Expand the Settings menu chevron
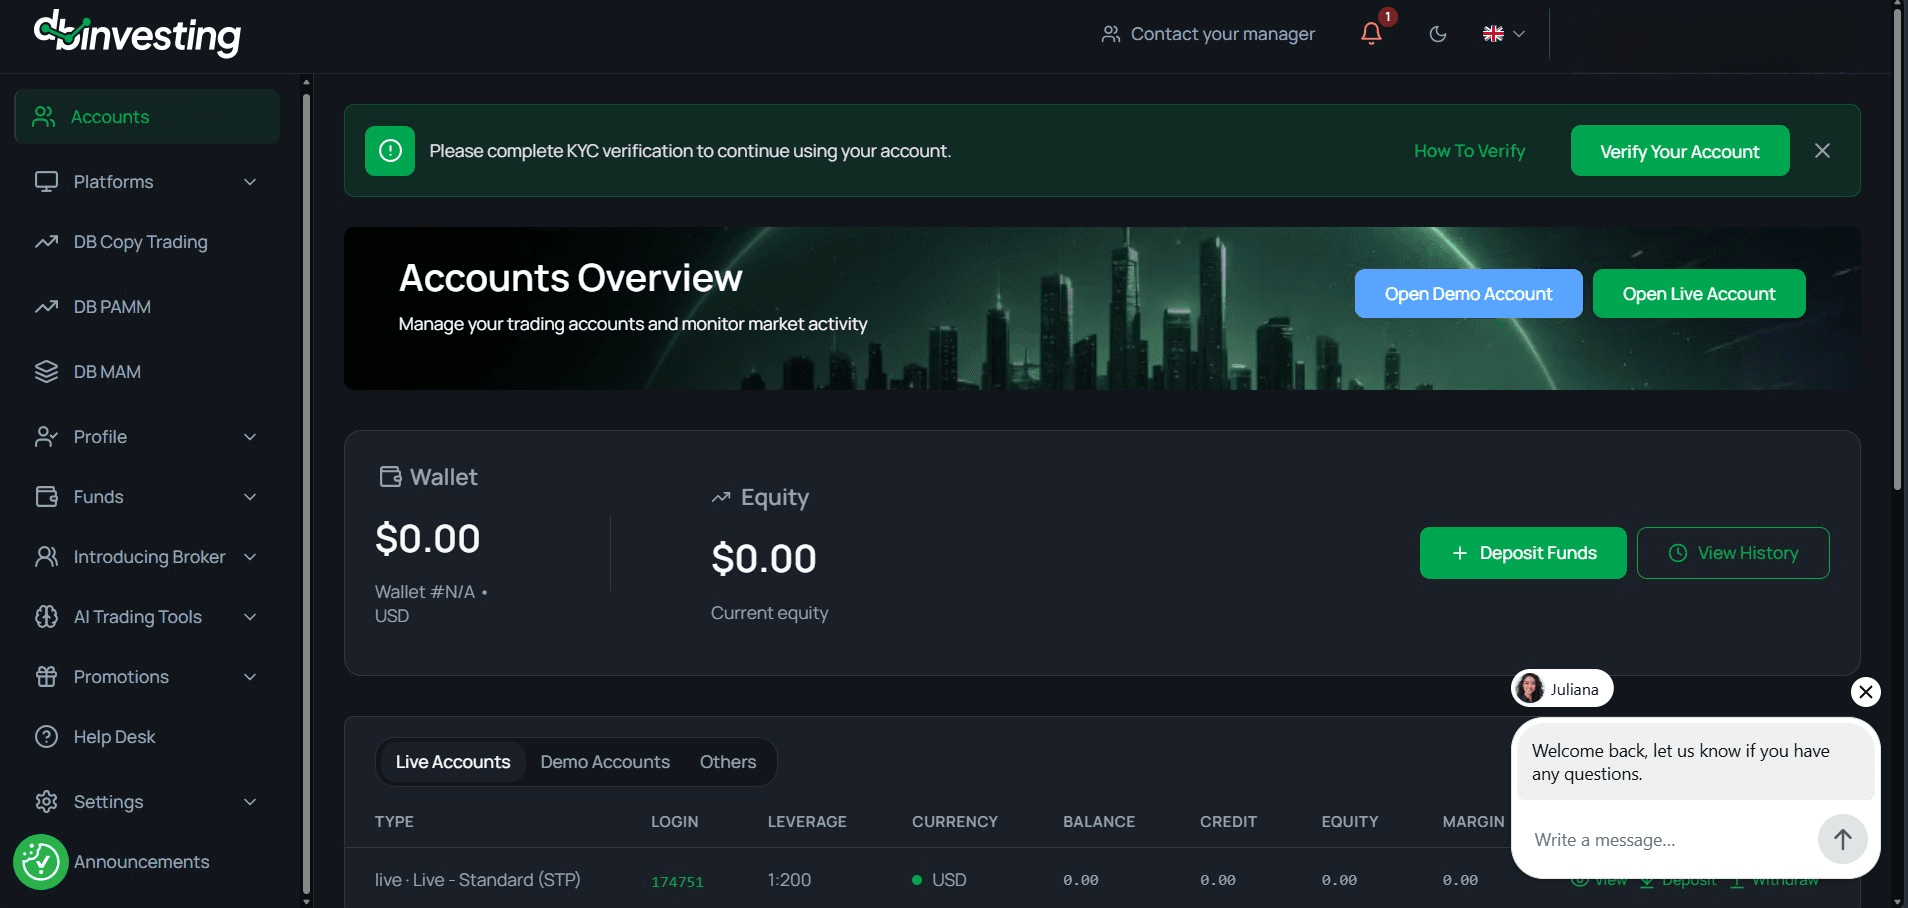Image resolution: width=1908 pixels, height=908 pixels. (250, 802)
